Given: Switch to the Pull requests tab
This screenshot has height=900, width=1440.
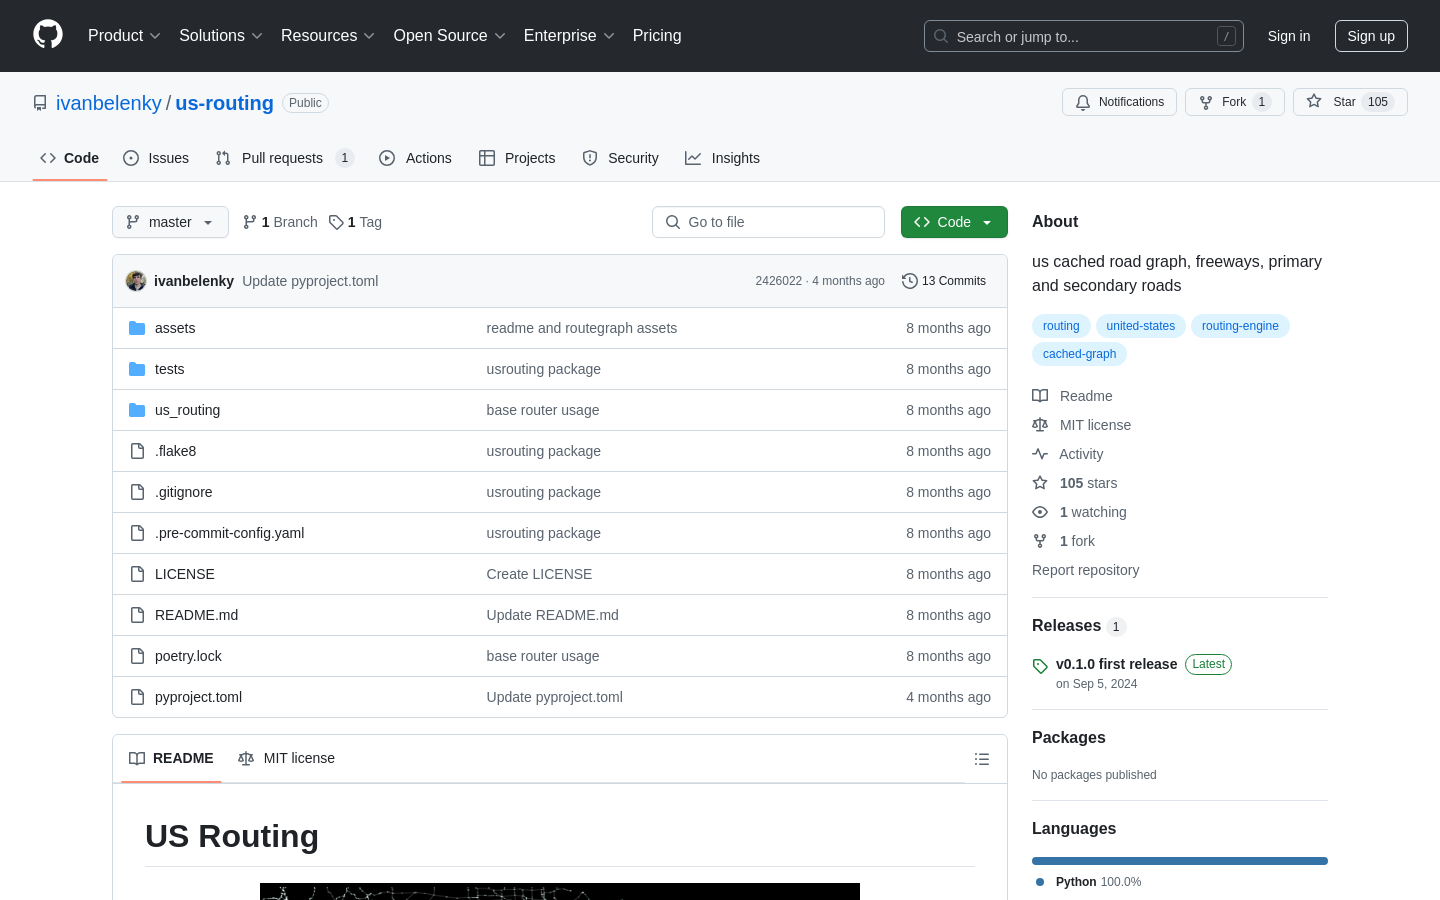Looking at the screenshot, I should point(285,158).
